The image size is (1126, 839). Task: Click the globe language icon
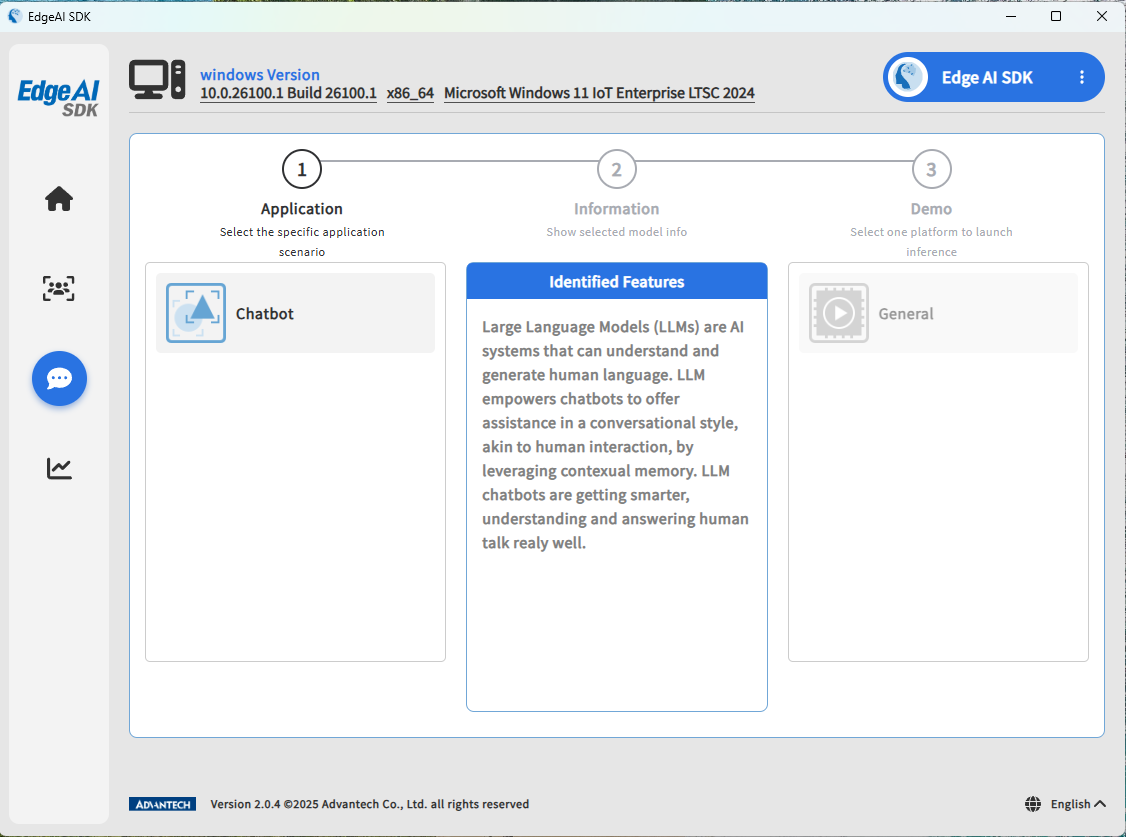1033,804
